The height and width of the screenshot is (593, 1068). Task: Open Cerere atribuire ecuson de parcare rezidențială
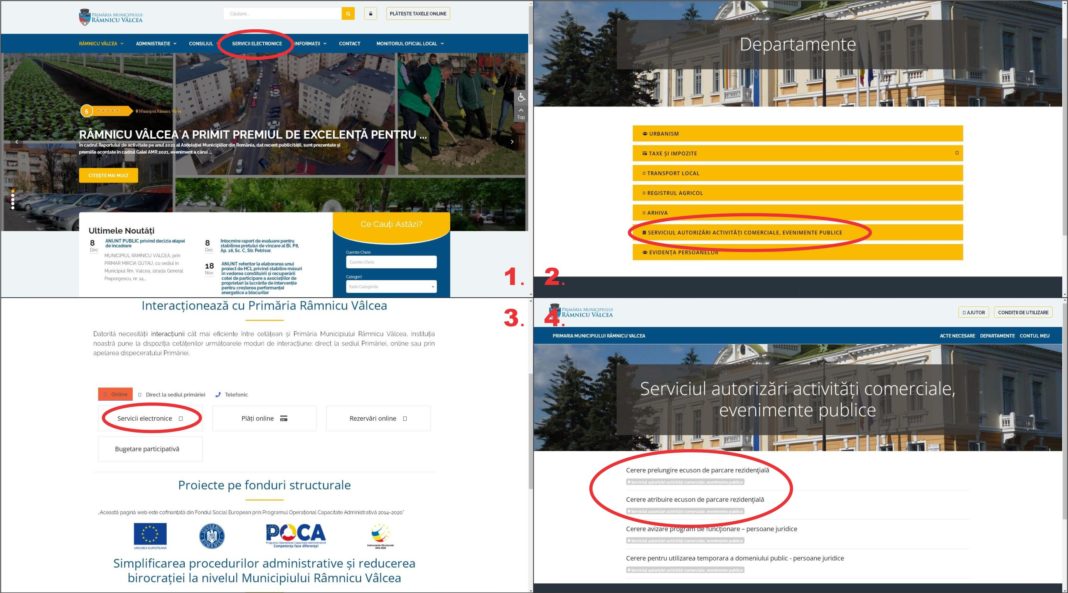(694, 499)
